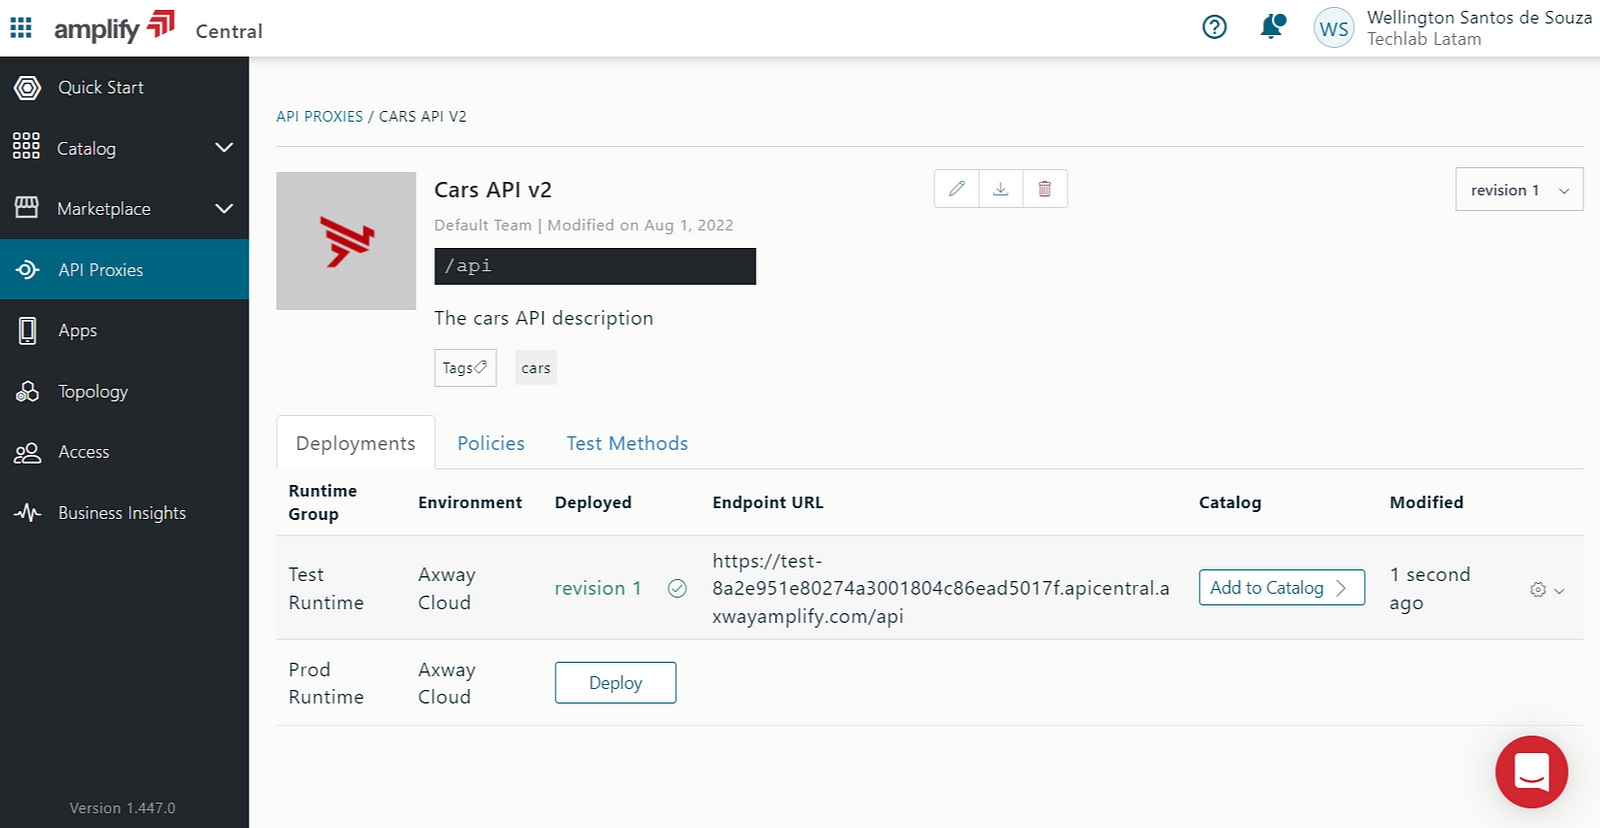Click the Topology sidebar icon
This screenshot has height=828, width=1600.
point(27,391)
